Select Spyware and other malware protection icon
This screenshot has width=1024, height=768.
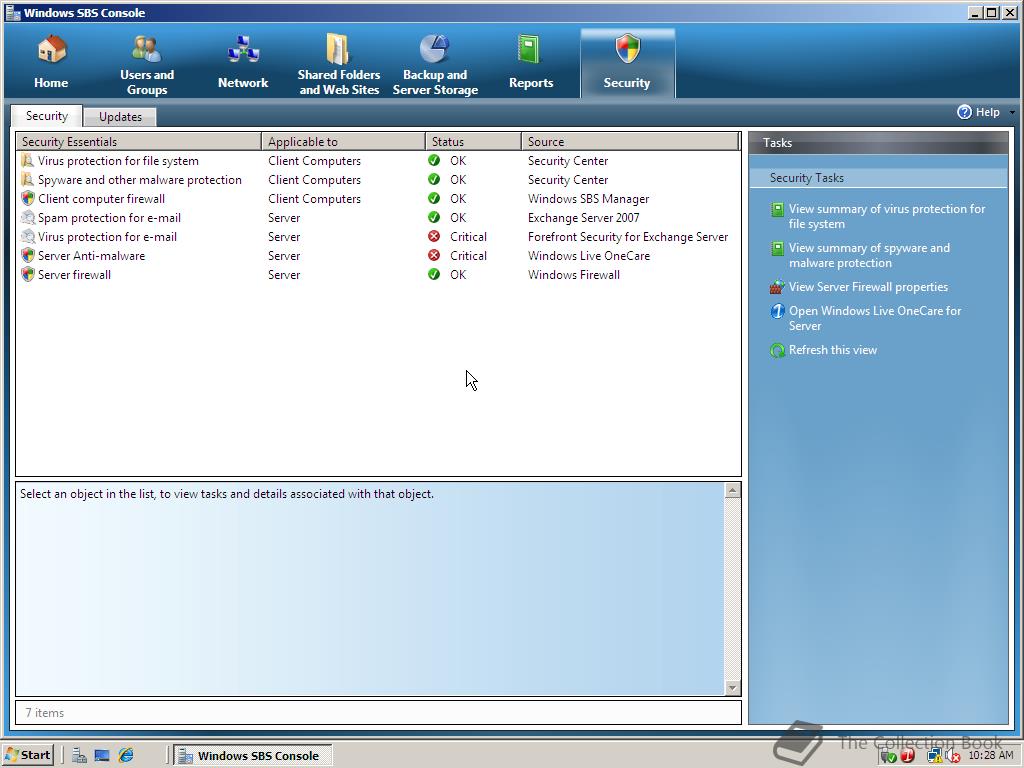coord(27,180)
